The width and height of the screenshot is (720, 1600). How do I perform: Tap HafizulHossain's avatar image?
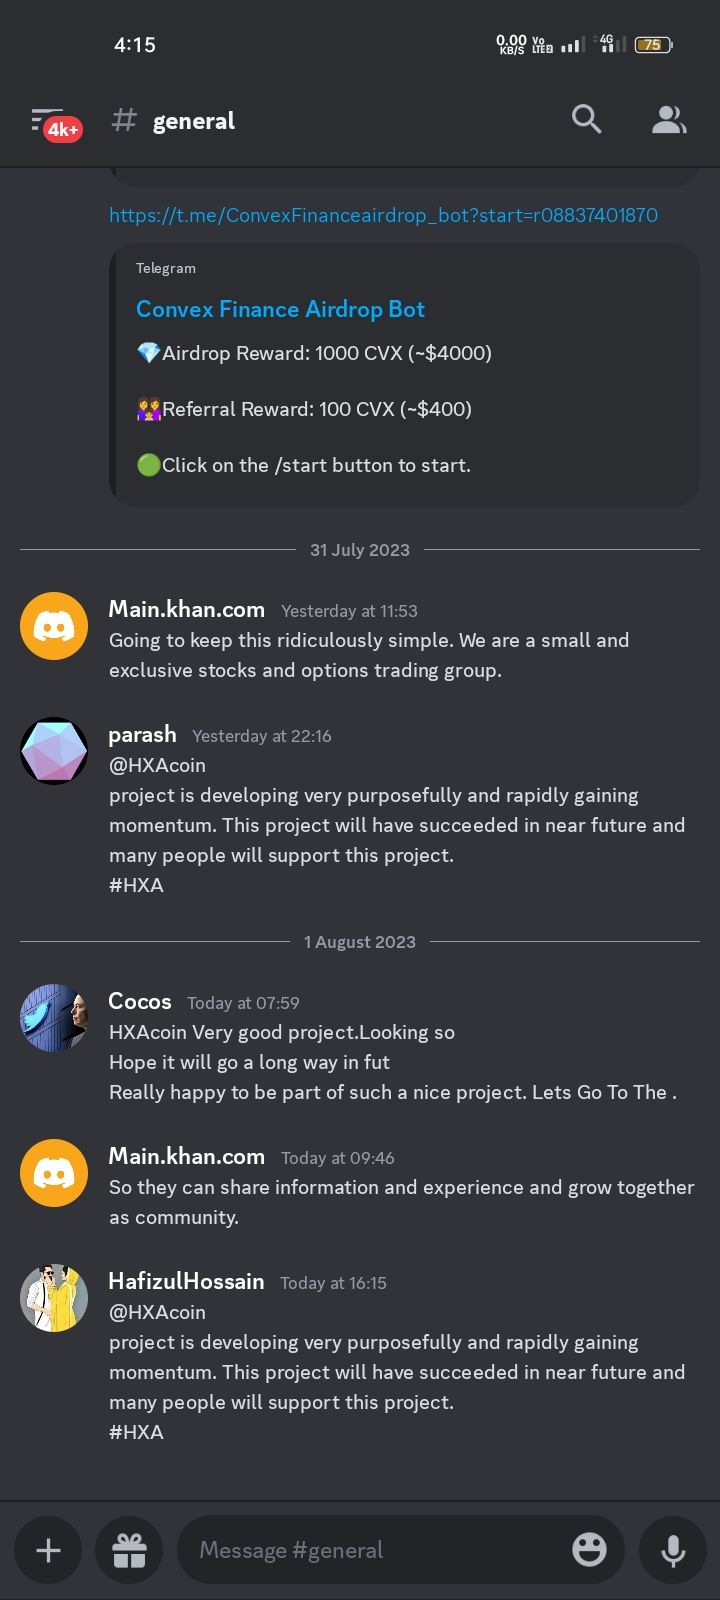click(54, 1297)
